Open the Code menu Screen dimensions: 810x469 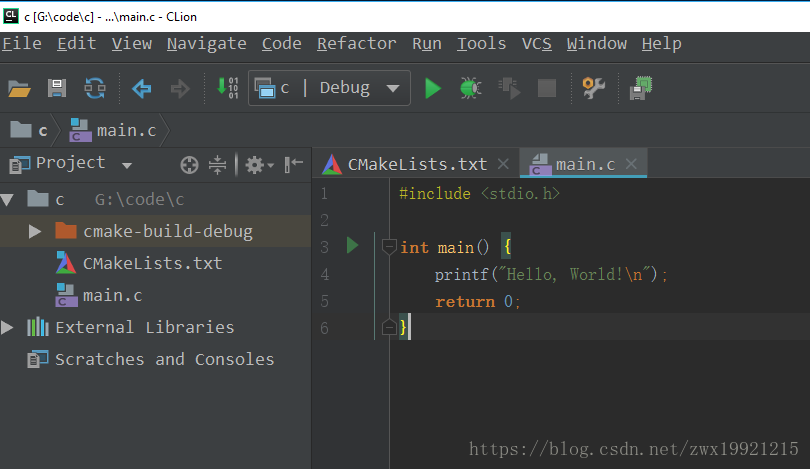[x=282, y=44]
